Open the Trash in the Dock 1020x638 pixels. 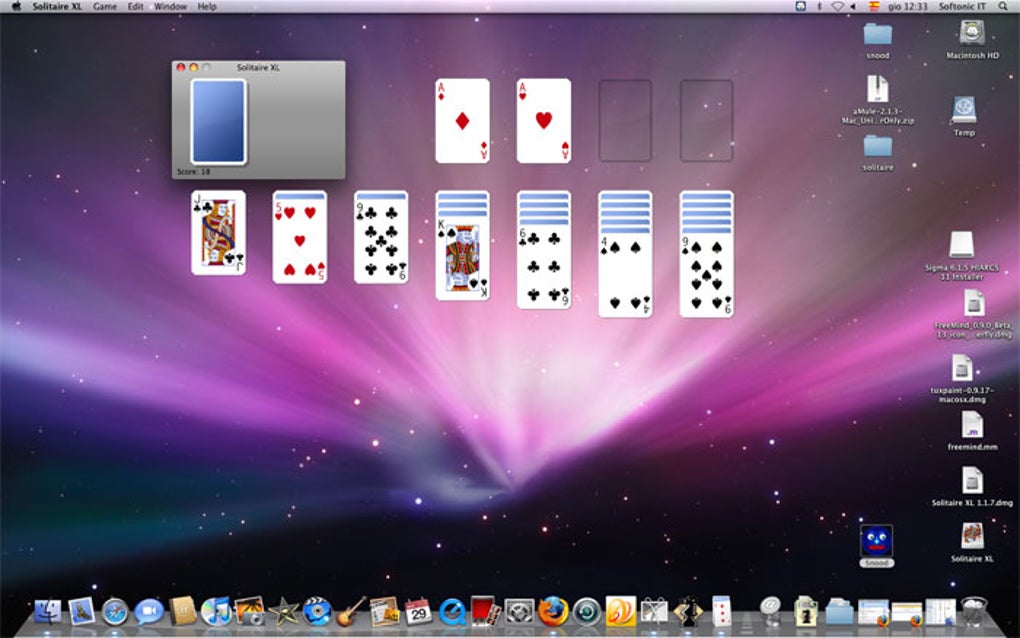pos(974,612)
